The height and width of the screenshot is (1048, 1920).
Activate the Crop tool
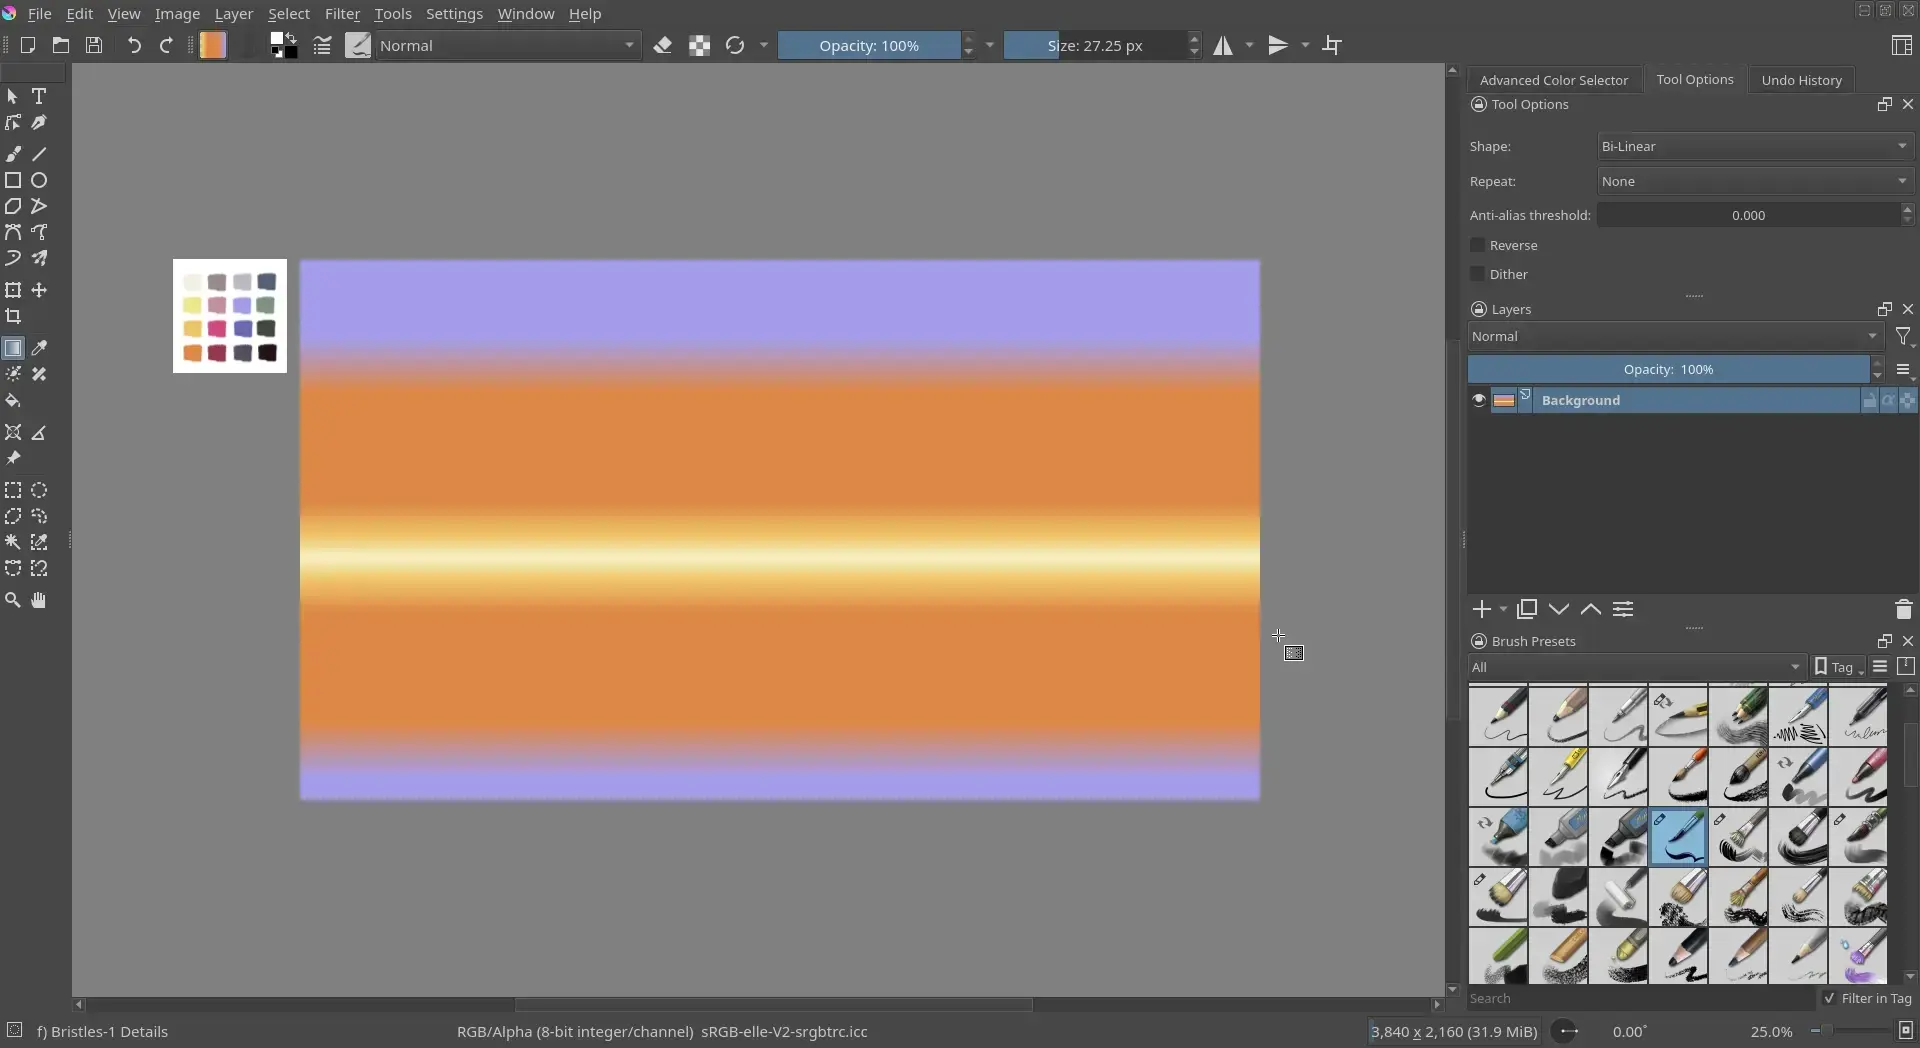coord(13,316)
